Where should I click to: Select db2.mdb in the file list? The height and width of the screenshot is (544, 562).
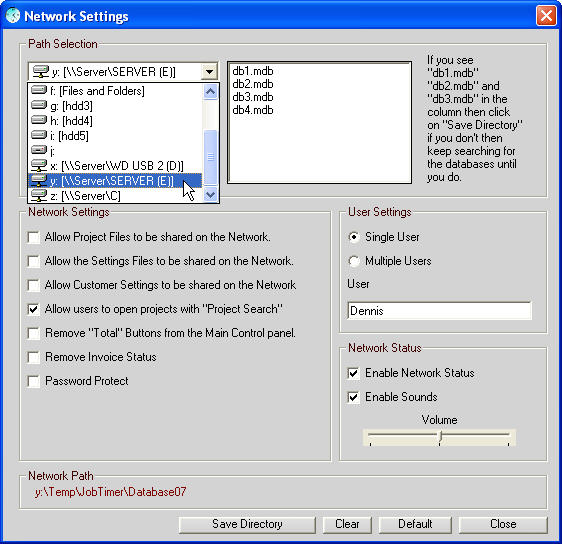tap(253, 84)
